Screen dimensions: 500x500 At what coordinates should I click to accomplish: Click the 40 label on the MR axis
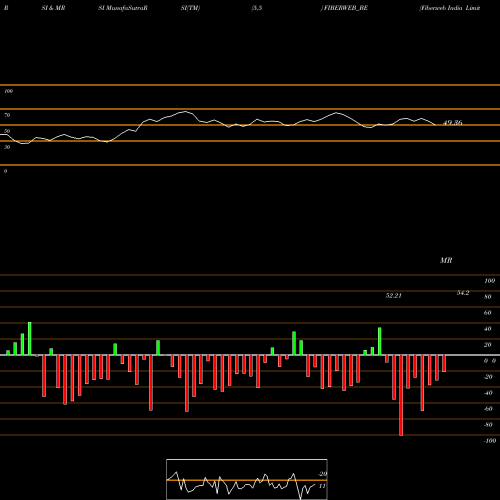(x=488, y=329)
